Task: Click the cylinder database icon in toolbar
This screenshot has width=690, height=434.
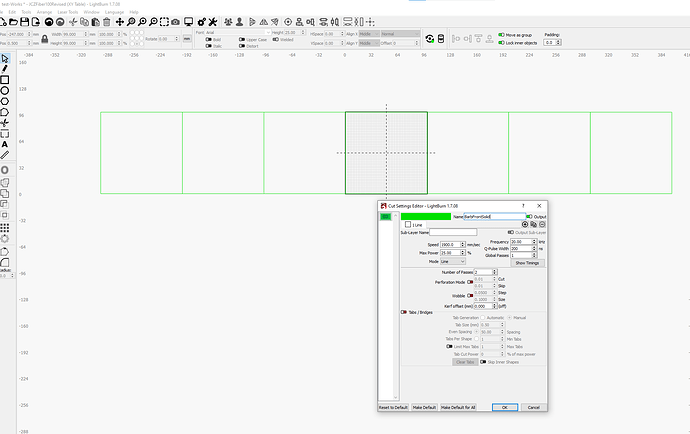Action: coord(441,39)
